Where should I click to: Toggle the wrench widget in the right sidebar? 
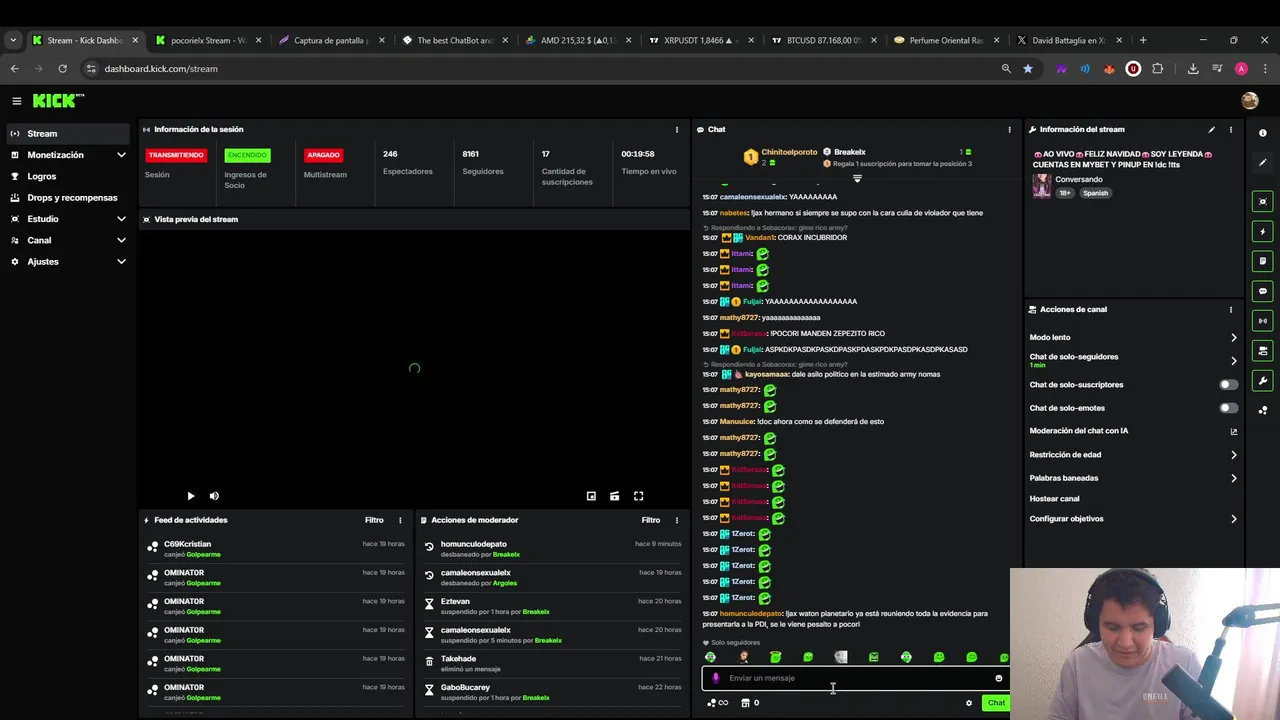coord(1263,380)
